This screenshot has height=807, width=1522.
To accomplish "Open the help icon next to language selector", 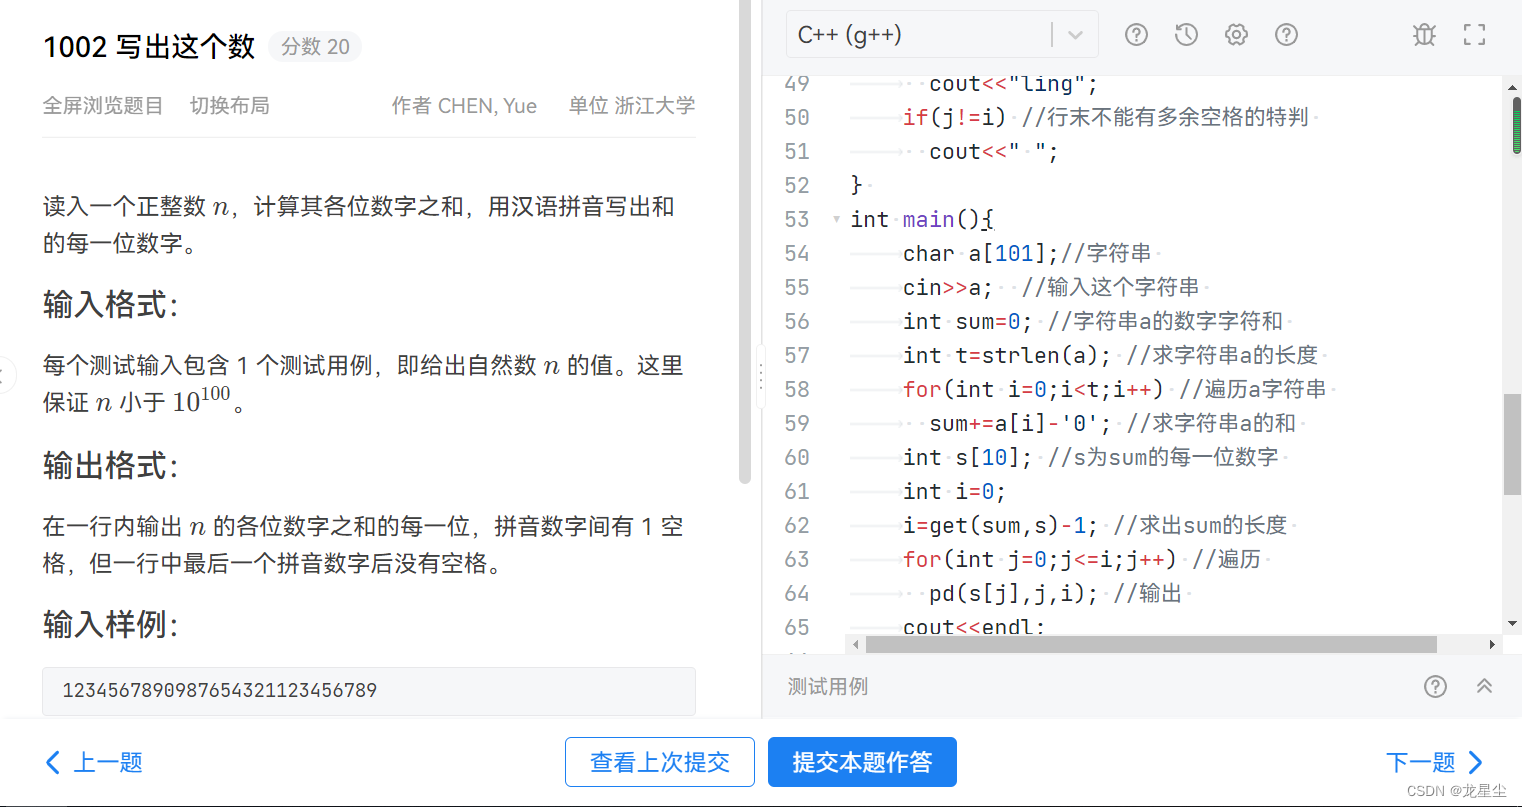I will click(1136, 35).
